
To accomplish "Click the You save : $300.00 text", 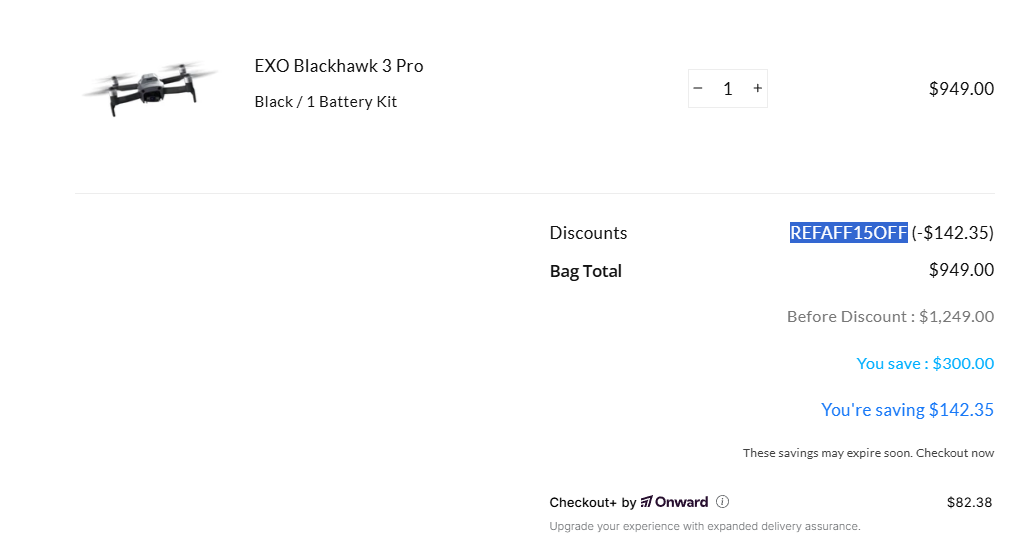I will [925, 363].
